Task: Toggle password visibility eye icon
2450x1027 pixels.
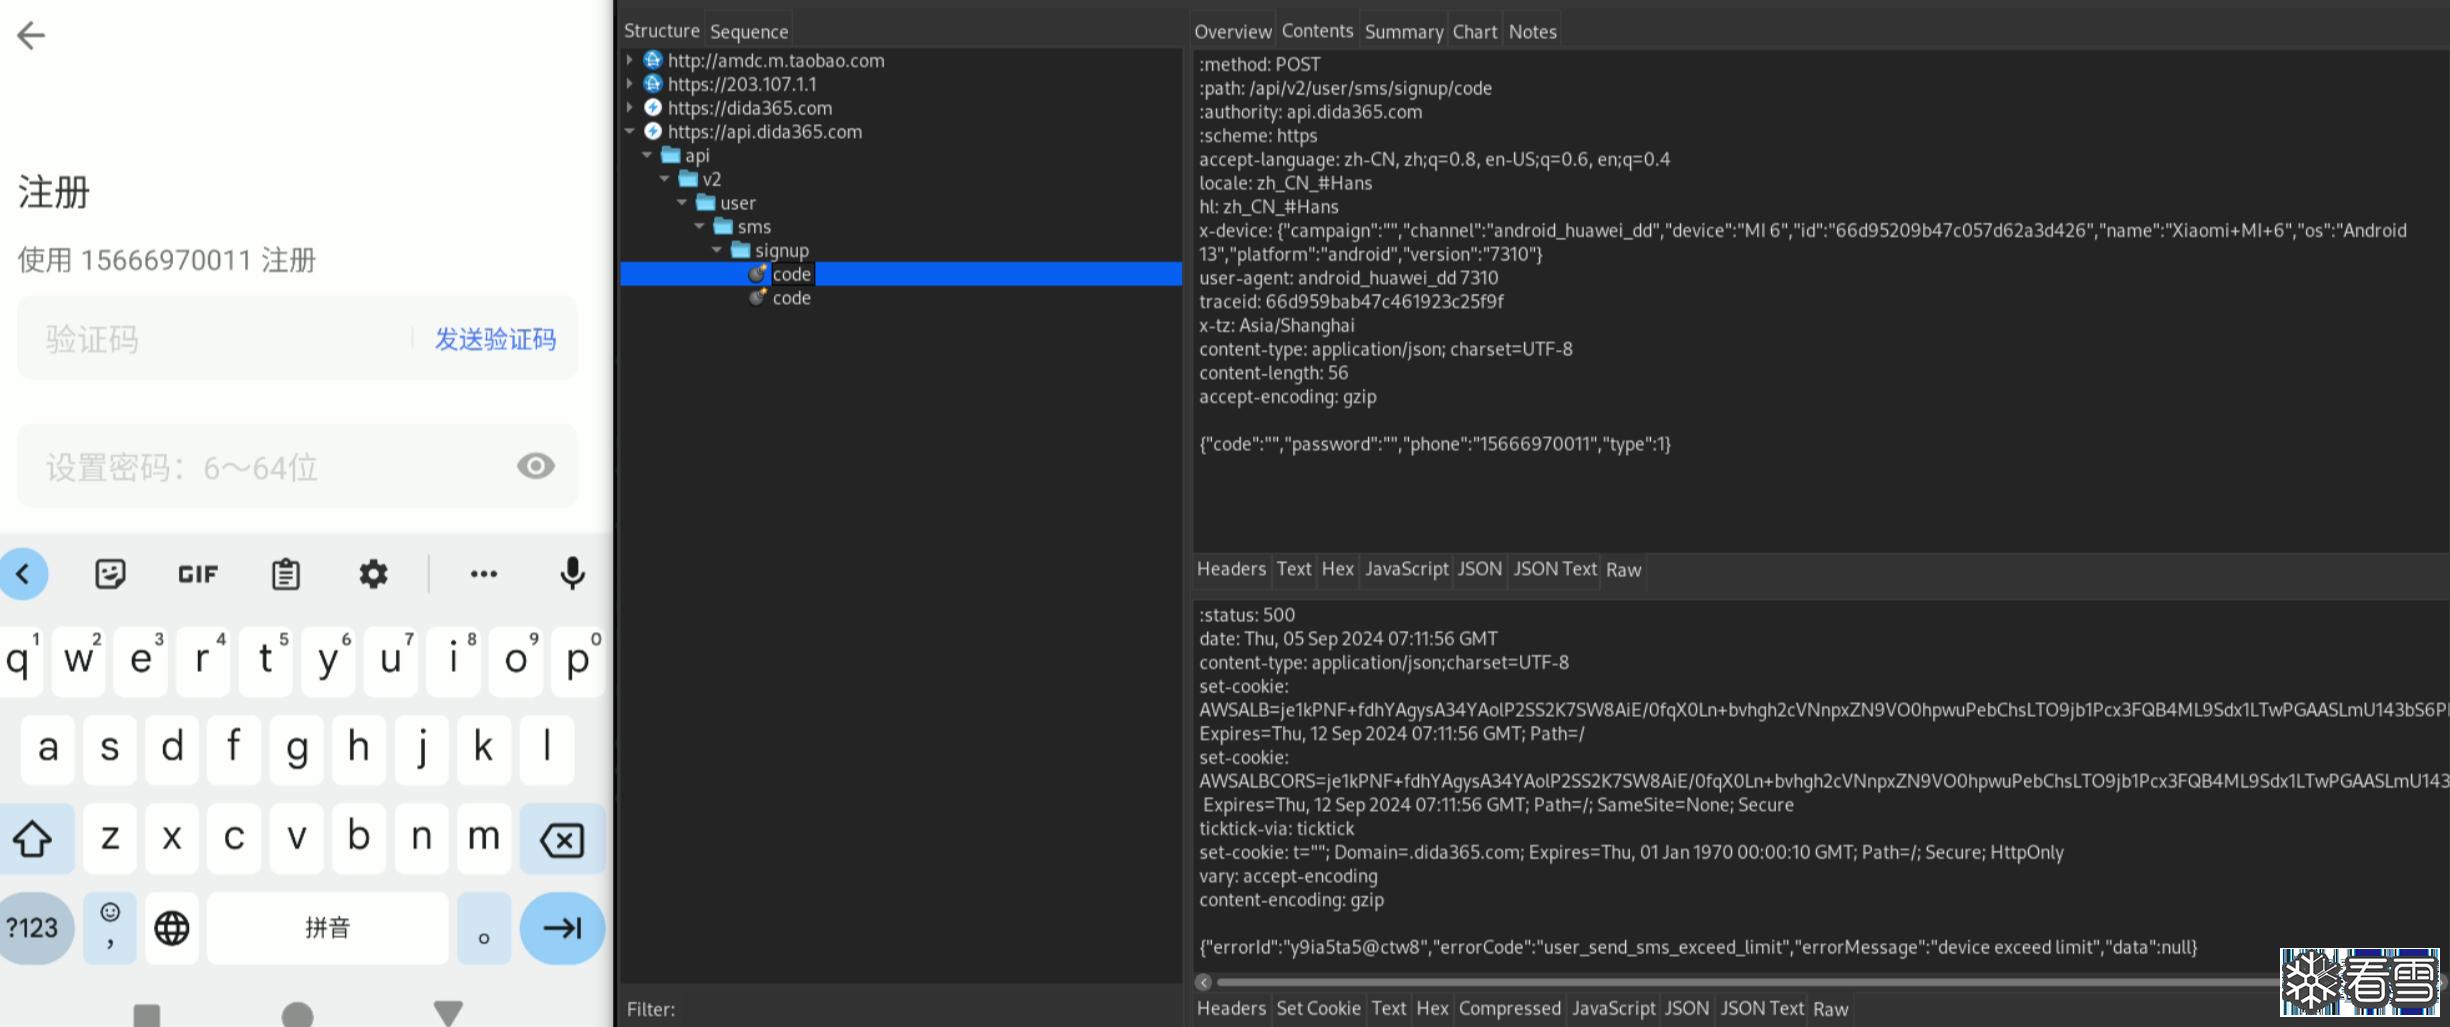Action: click(x=535, y=466)
